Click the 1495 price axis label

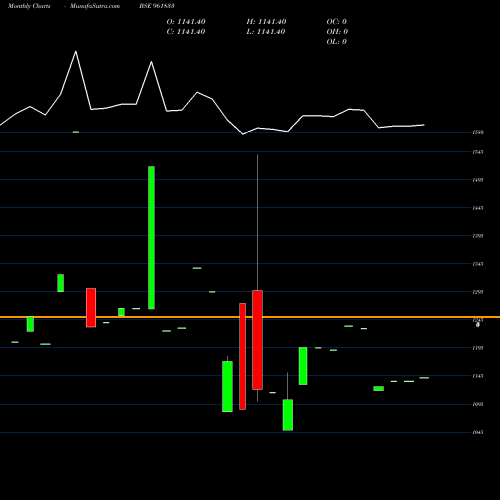point(478,180)
